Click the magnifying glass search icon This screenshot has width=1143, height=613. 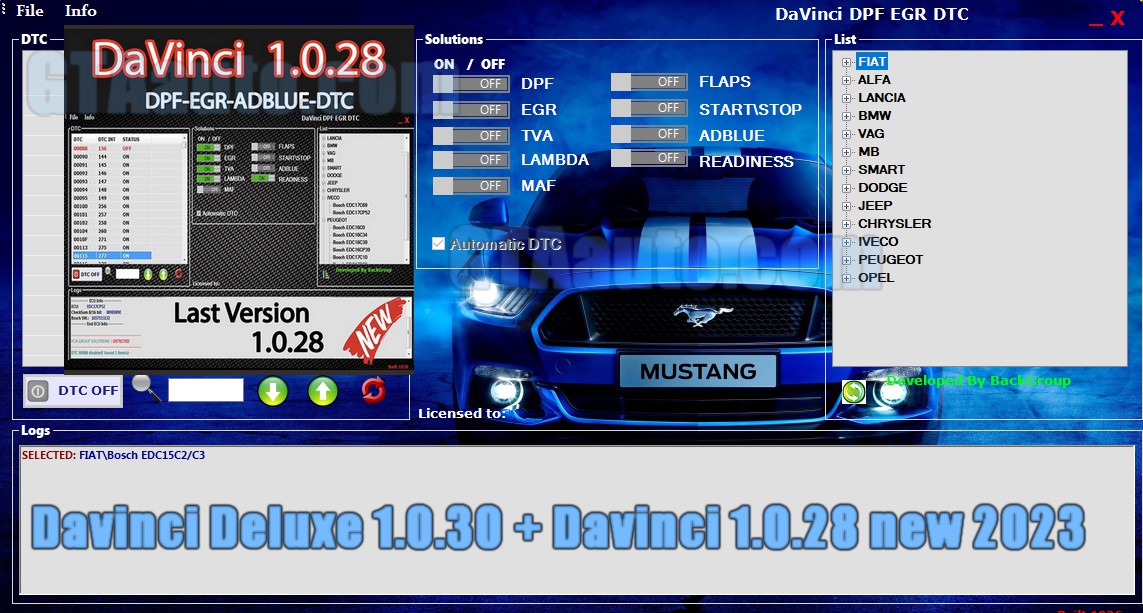[146, 388]
